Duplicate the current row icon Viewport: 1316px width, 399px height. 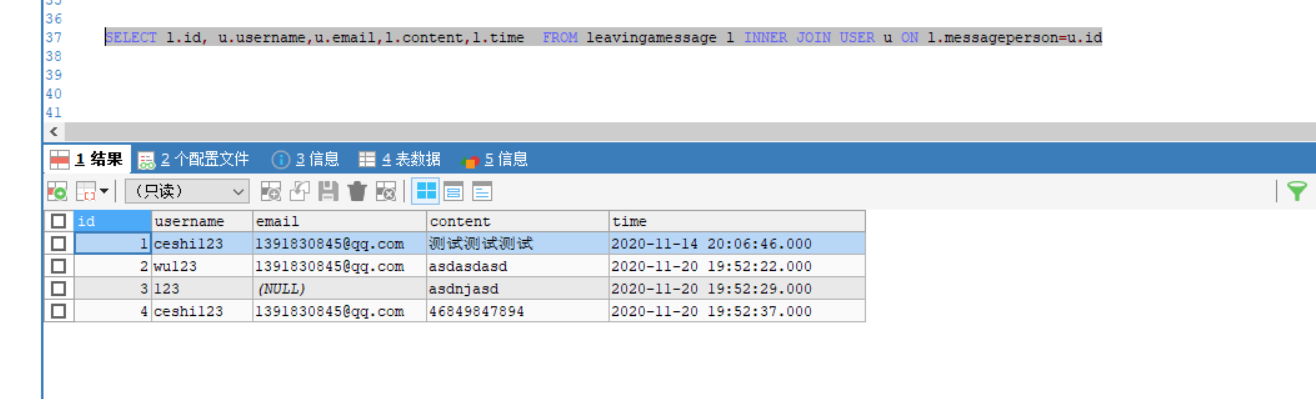pyautogui.click(x=299, y=191)
